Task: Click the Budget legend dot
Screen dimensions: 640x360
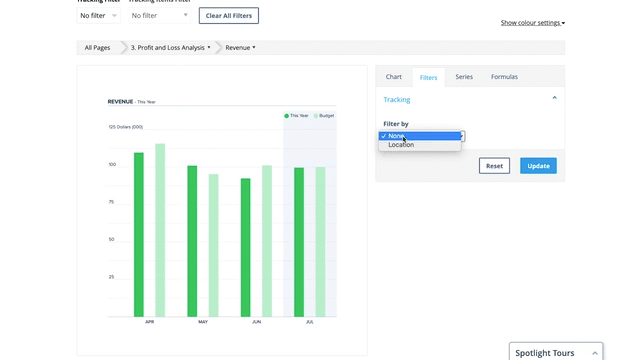Action: pyautogui.click(x=316, y=116)
